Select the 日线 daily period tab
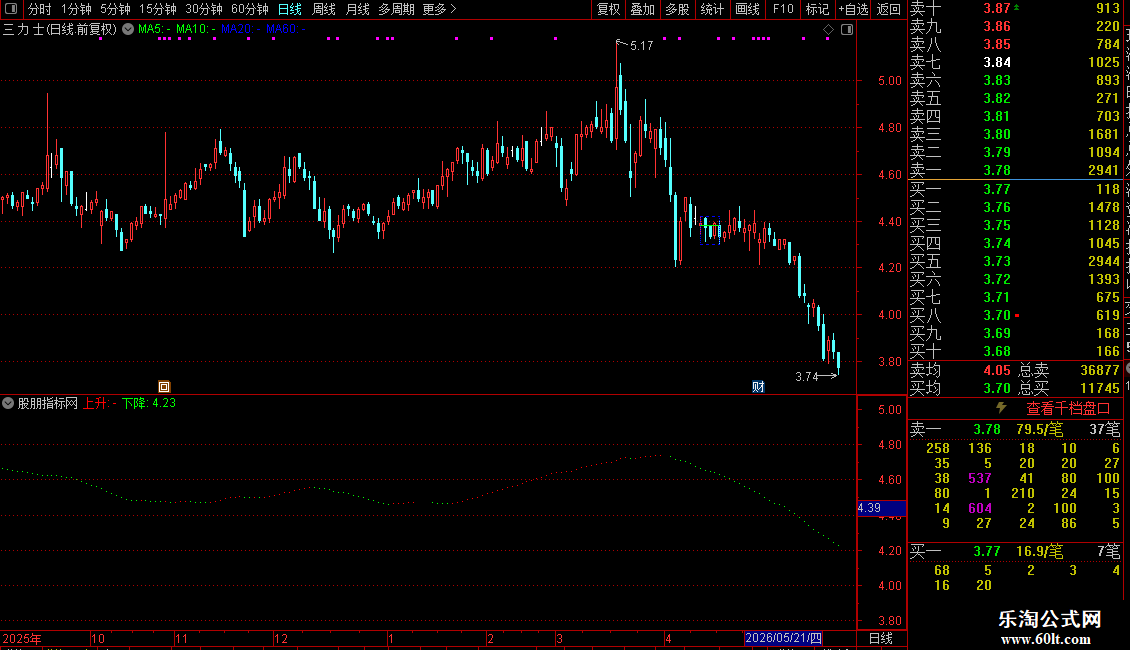Screen dimensions: 1130x650 click(x=290, y=9)
